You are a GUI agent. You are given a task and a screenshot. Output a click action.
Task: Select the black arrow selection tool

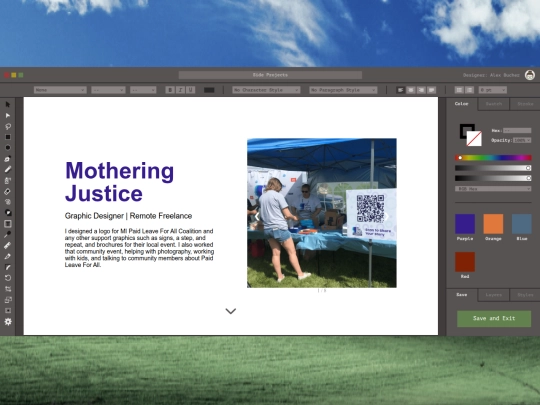pyautogui.click(x=8, y=104)
